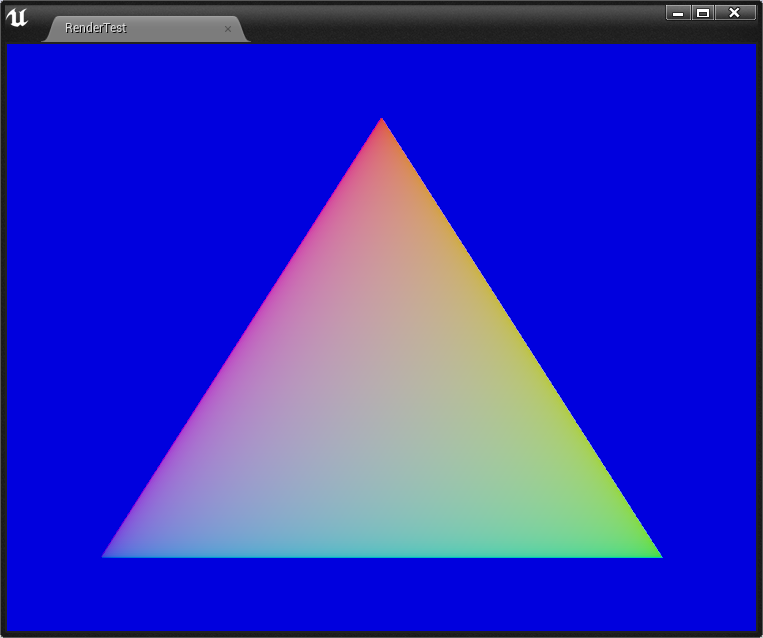Minimize the RenderTest window

(678, 13)
